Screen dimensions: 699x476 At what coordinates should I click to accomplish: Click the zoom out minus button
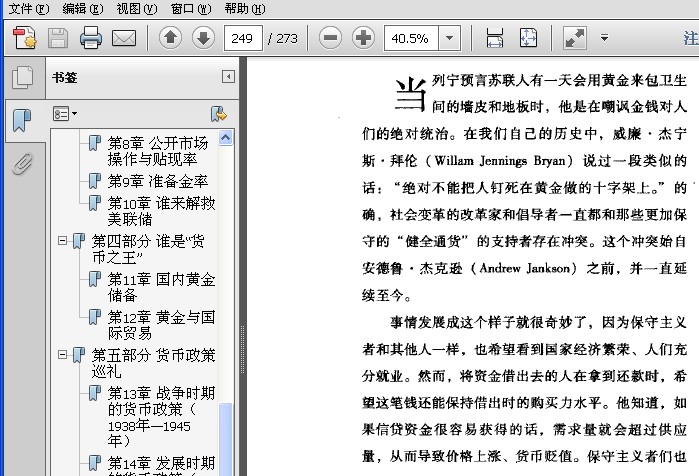331,39
